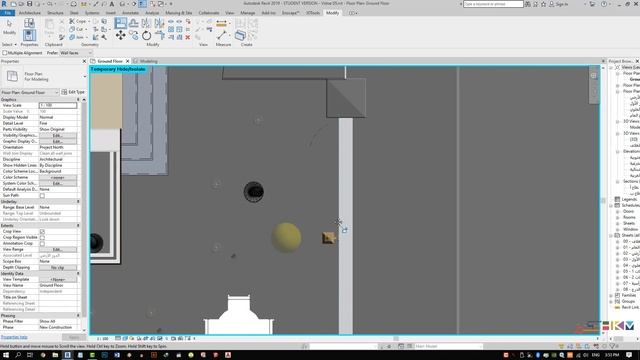The image size is (640, 360).
Task: Save project via quick access toolbar
Action: click(29, 4)
